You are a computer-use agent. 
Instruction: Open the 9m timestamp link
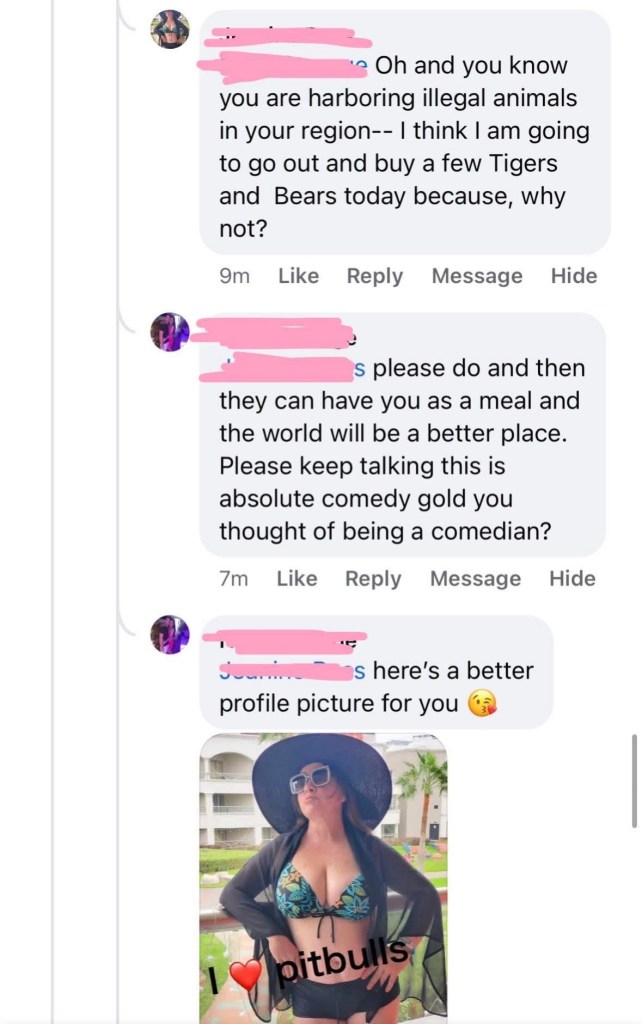pyautogui.click(x=234, y=276)
